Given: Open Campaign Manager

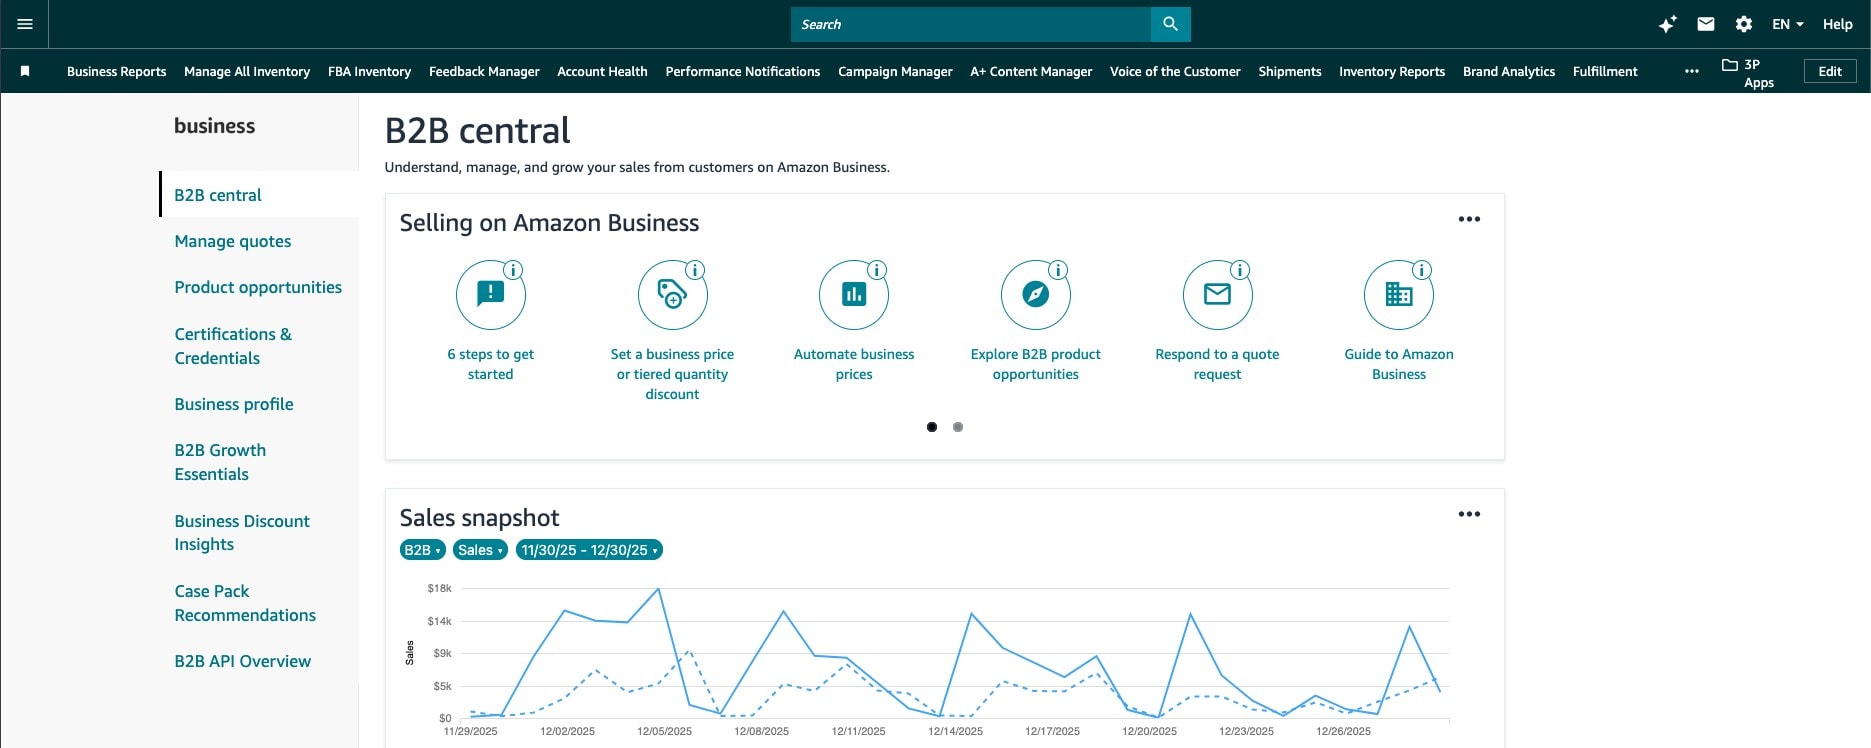Looking at the screenshot, I should coord(895,71).
